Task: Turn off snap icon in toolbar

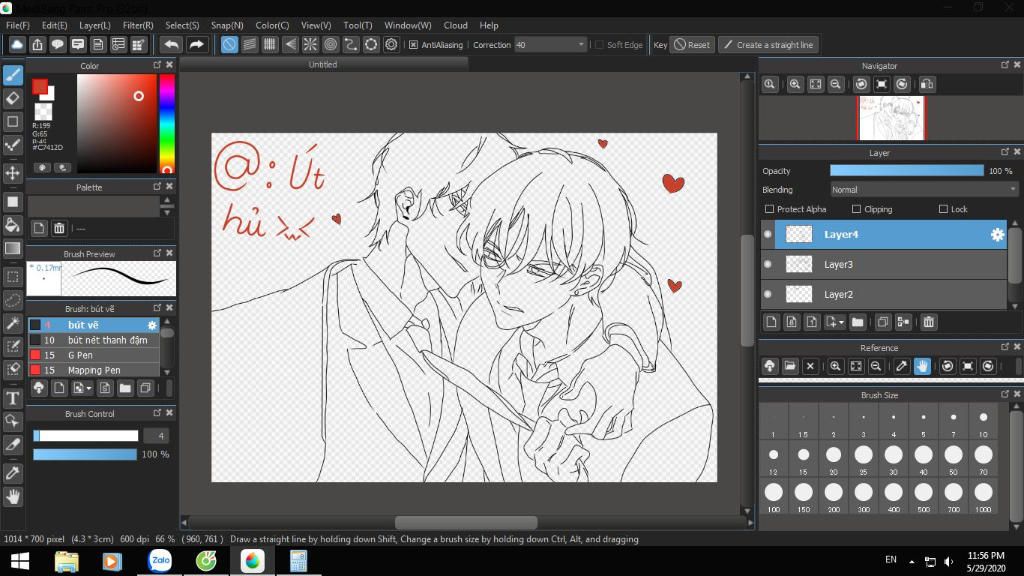Action: (229, 44)
